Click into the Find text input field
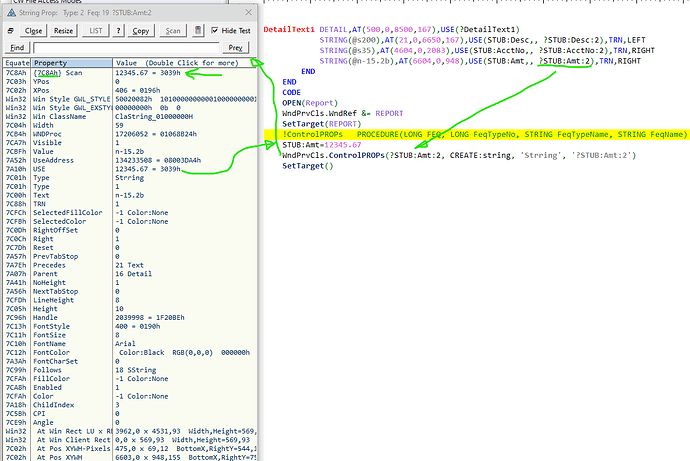The height and width of the screenshot is (461, 690). [125, 47]
